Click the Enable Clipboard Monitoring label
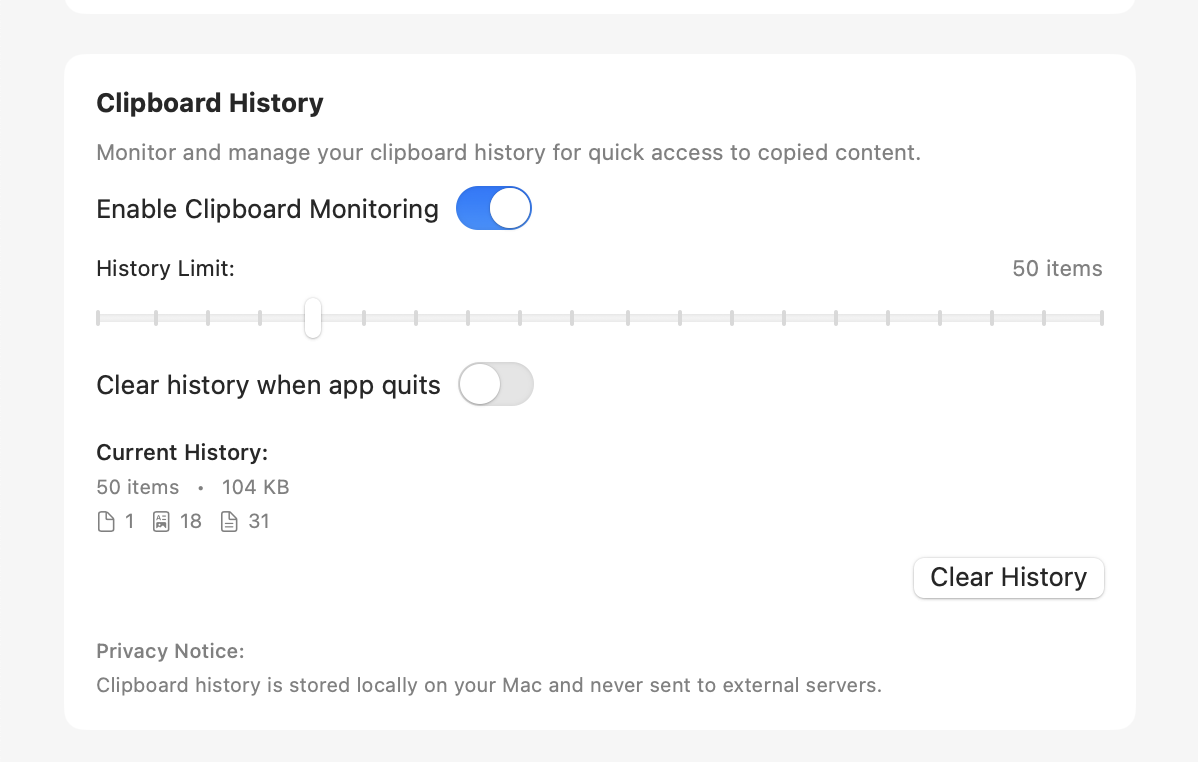1198x762 pixels. click(x=267, y=209)
